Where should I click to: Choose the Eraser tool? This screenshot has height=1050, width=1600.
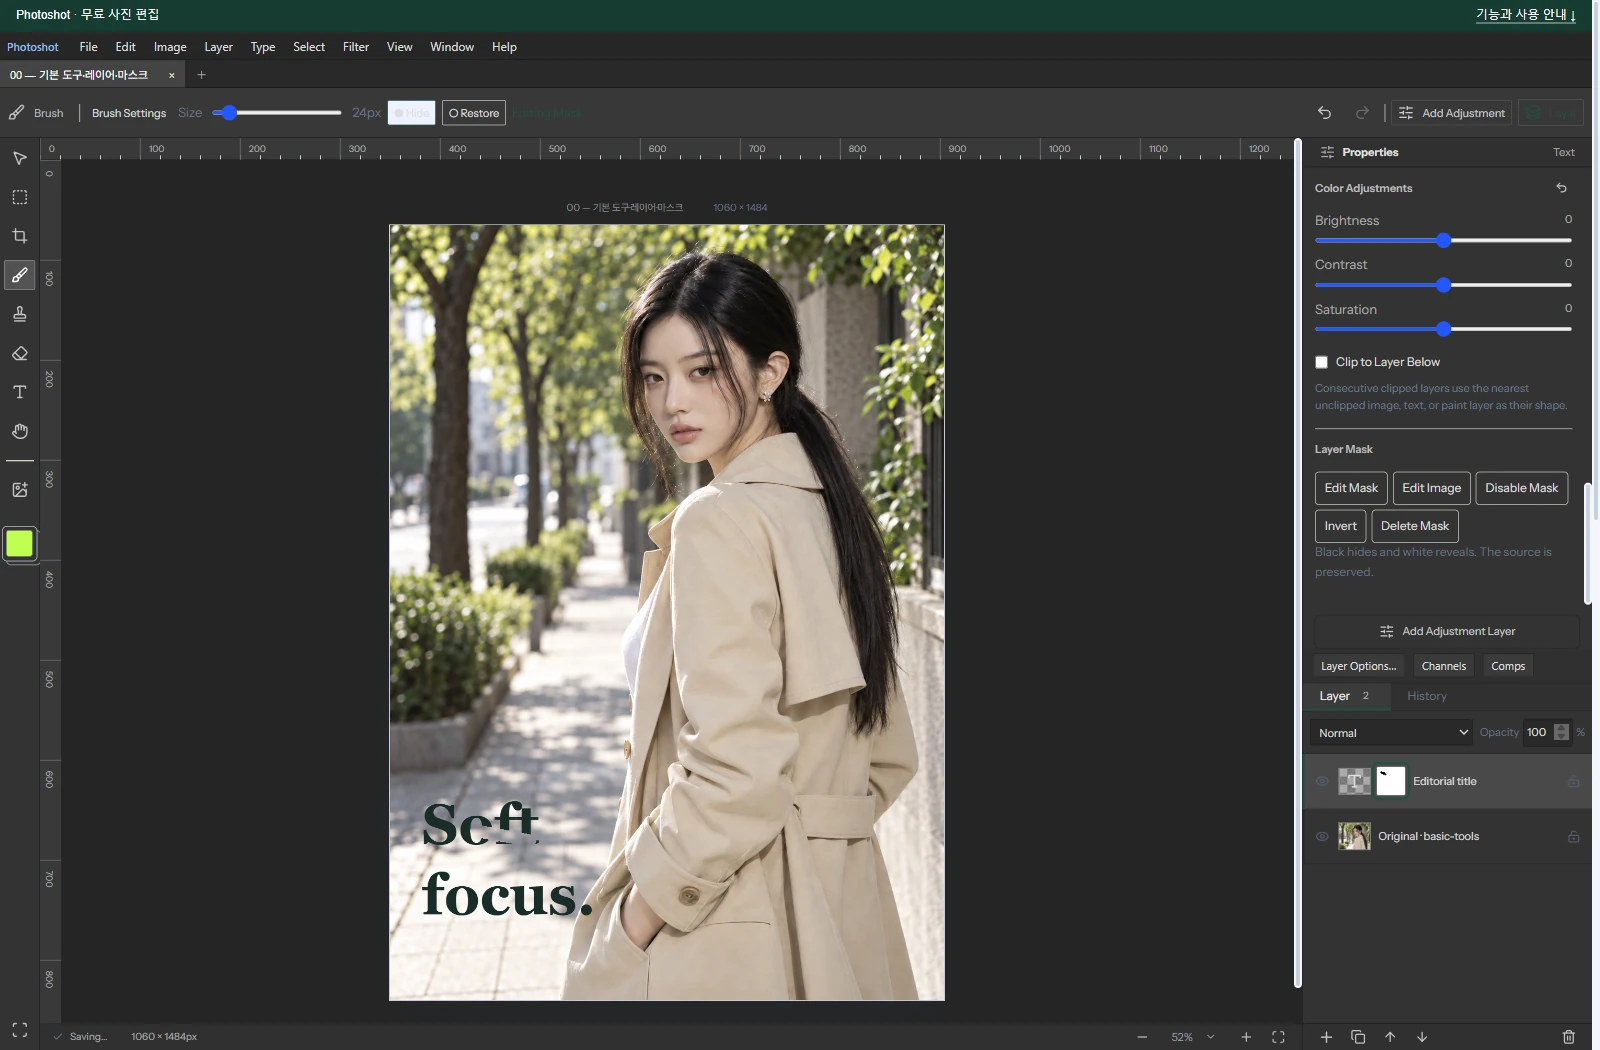19,353
